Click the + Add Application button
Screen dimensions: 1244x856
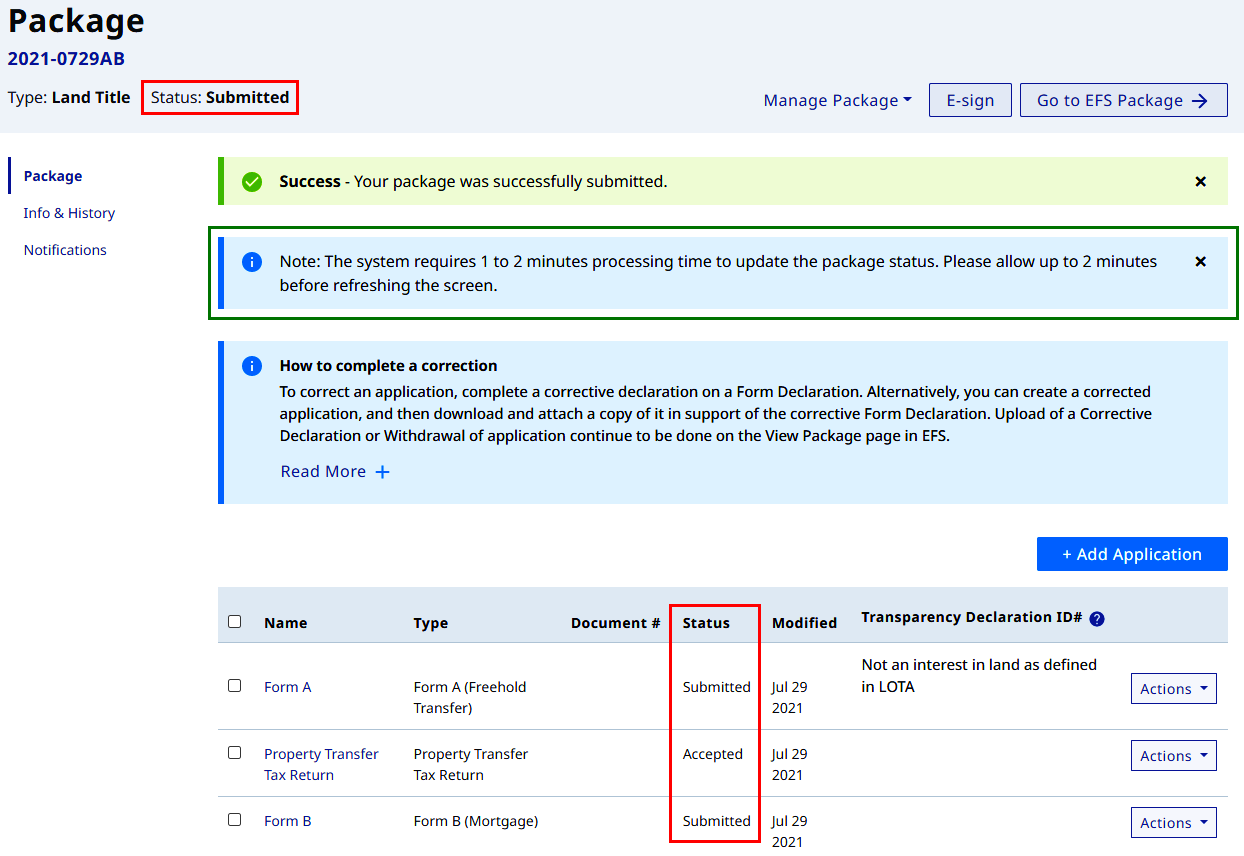1132,554
